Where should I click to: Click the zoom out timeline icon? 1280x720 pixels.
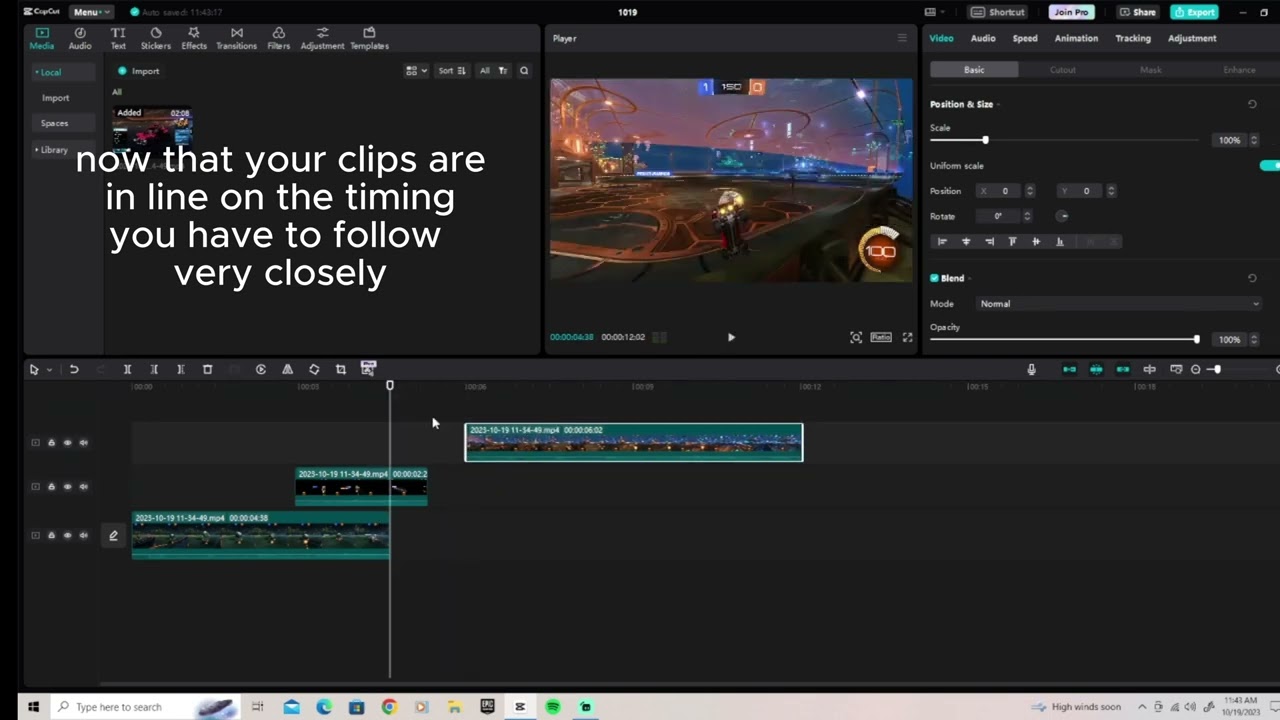pos(1195,370)
